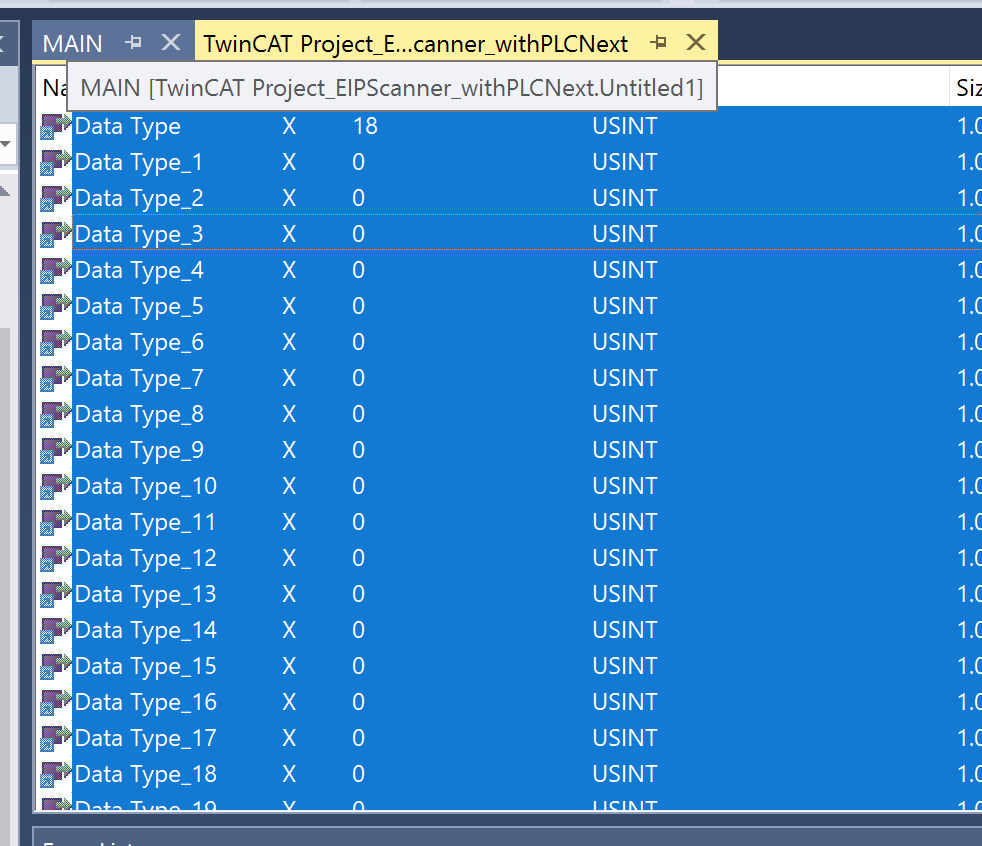982x846 pixels.
Task: Click variable icon of Data Type_6
Action: click(55, 343)
